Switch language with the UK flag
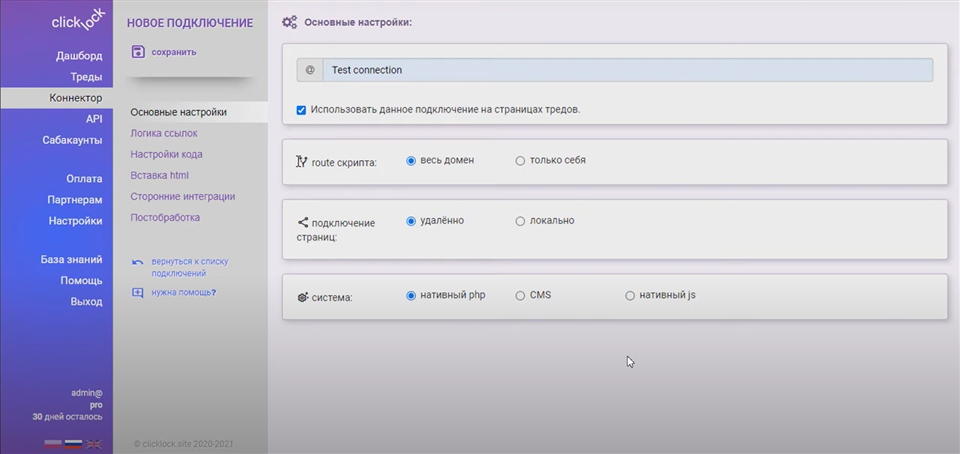 93,443
